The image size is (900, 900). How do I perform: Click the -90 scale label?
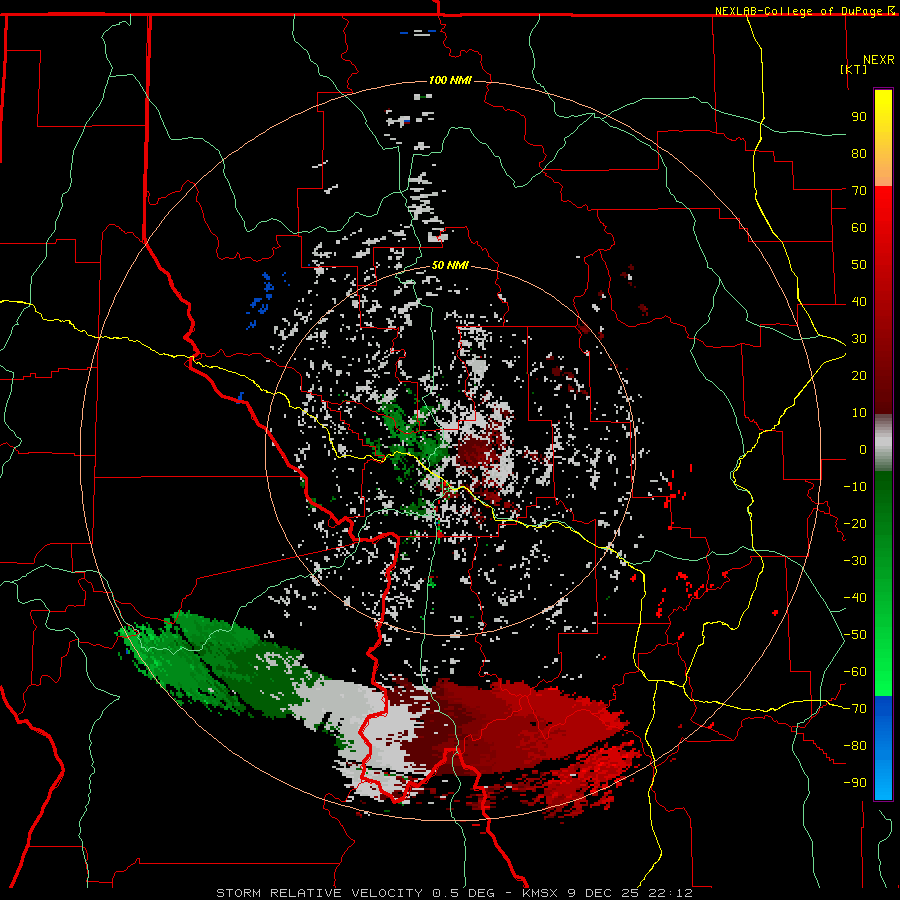click(855, 783)
